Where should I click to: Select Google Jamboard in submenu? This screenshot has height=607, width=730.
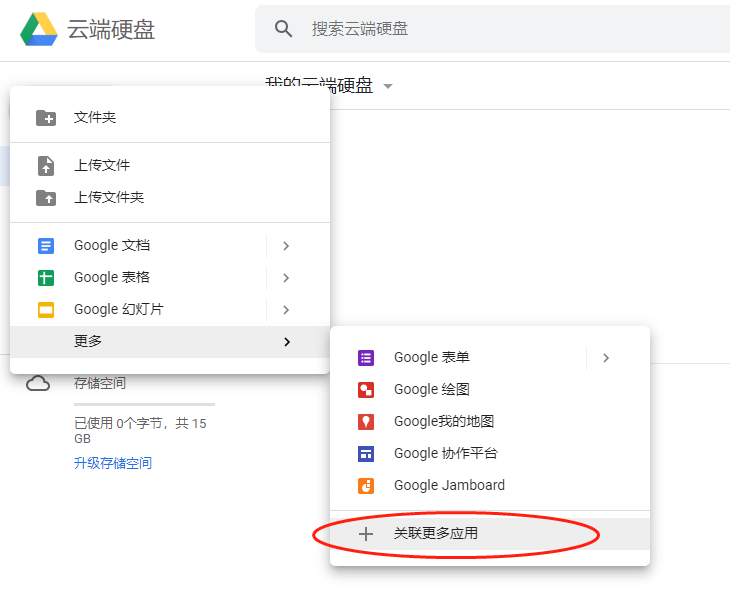490,486
